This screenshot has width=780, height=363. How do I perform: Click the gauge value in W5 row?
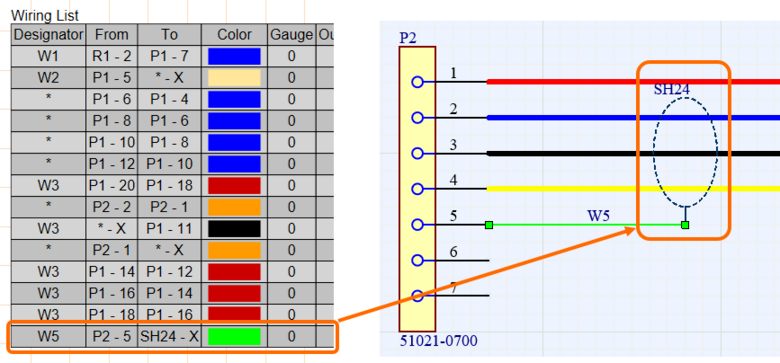click(x=292, y=337)
